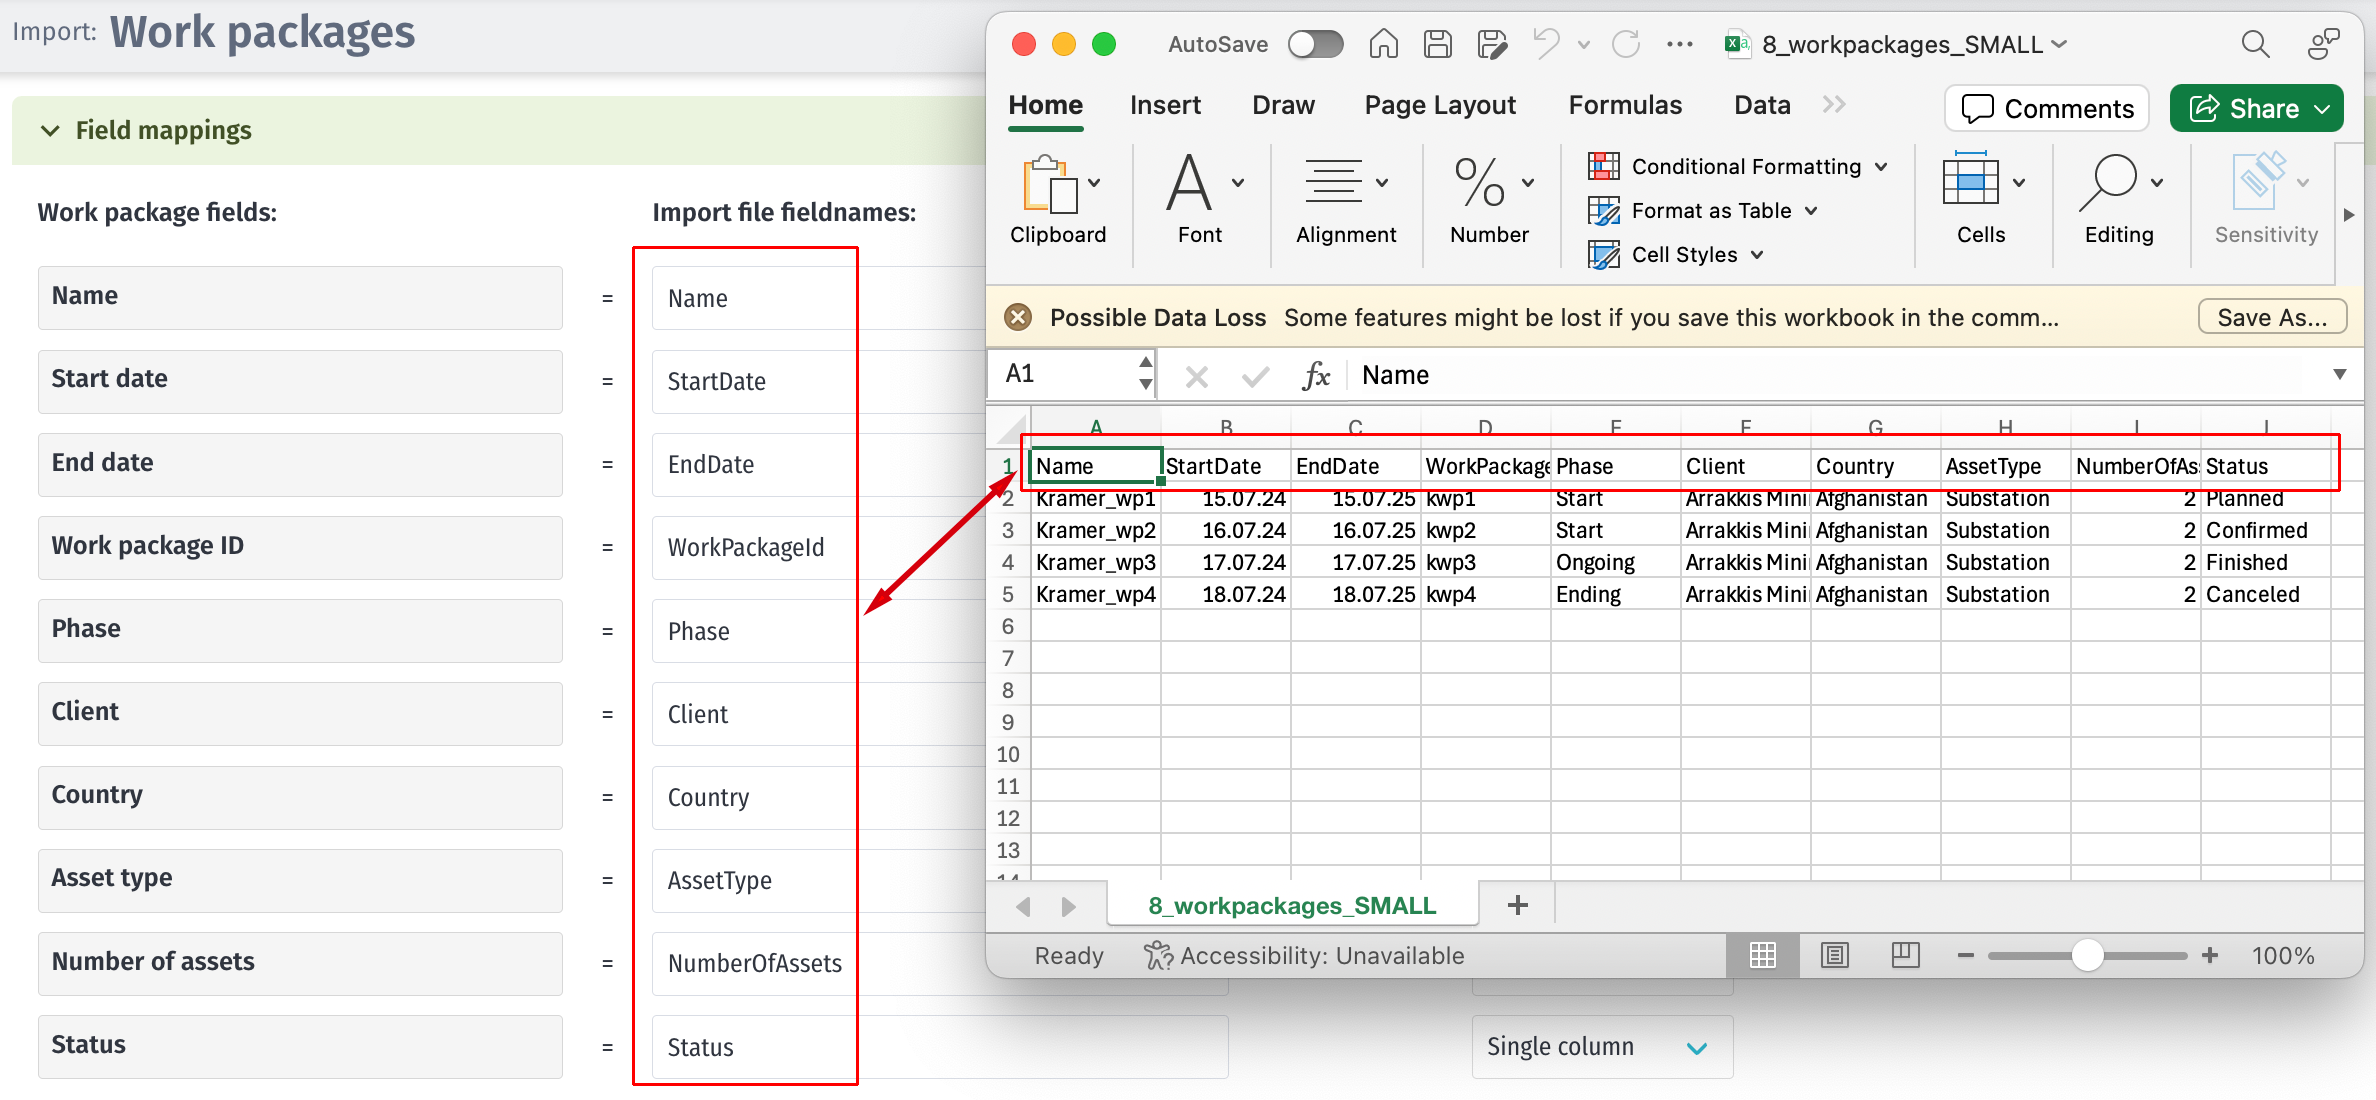Click the confirm checkmark in formula bar

(1255, 376)
